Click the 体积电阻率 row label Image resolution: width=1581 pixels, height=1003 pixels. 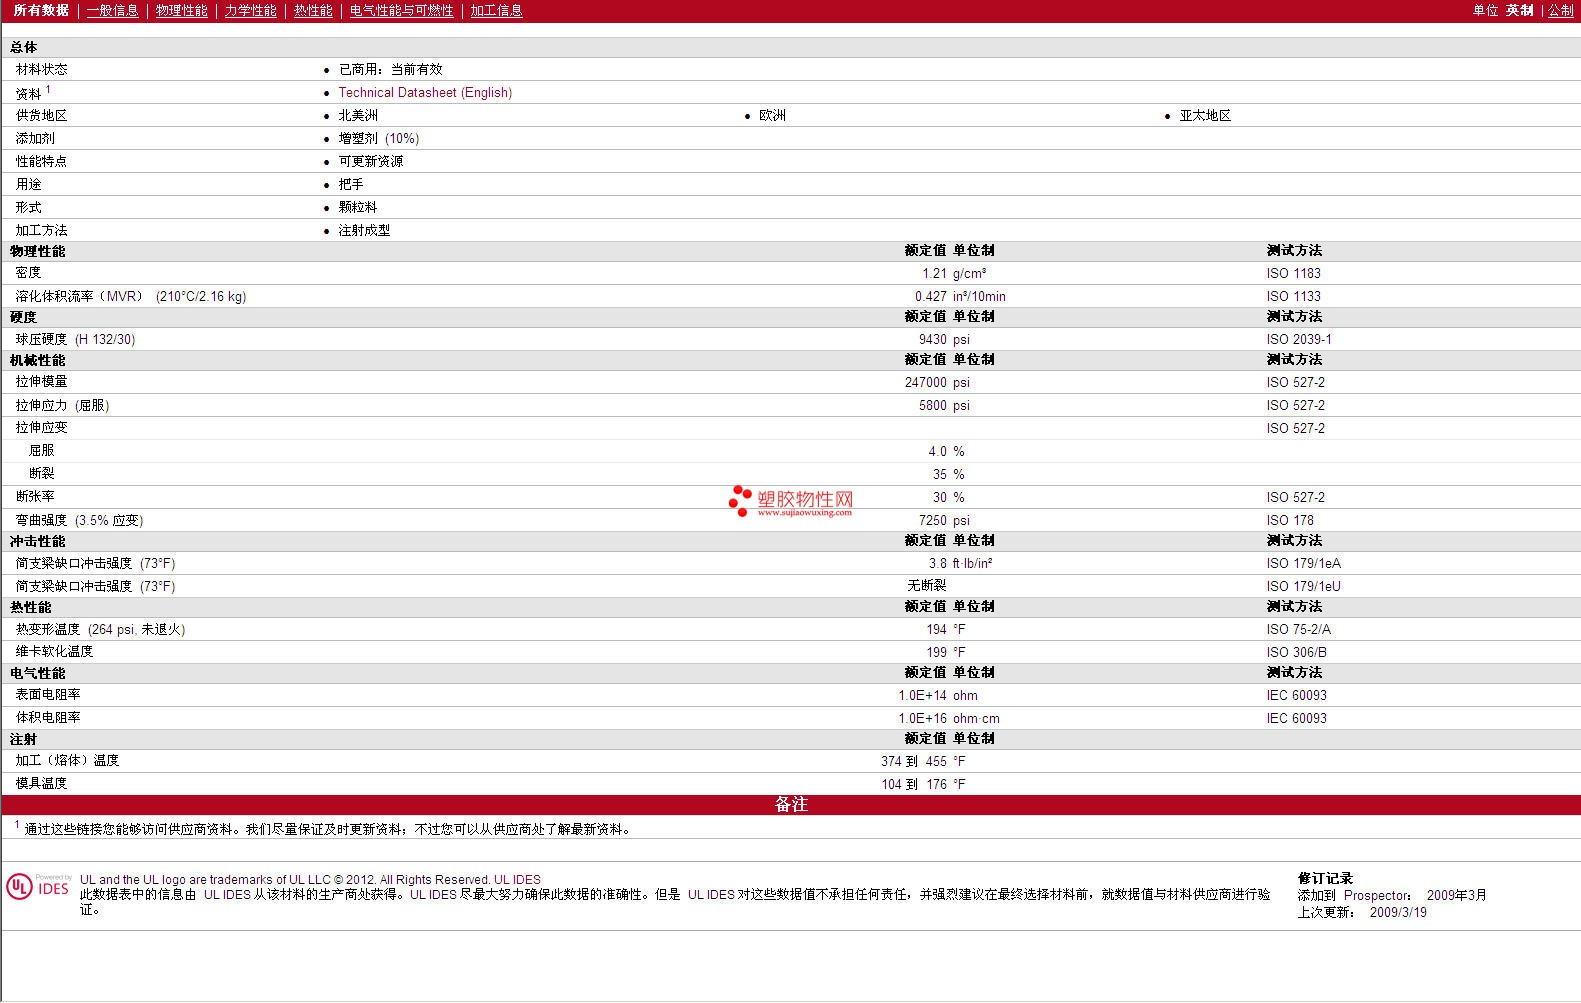[x=48, y=717]
